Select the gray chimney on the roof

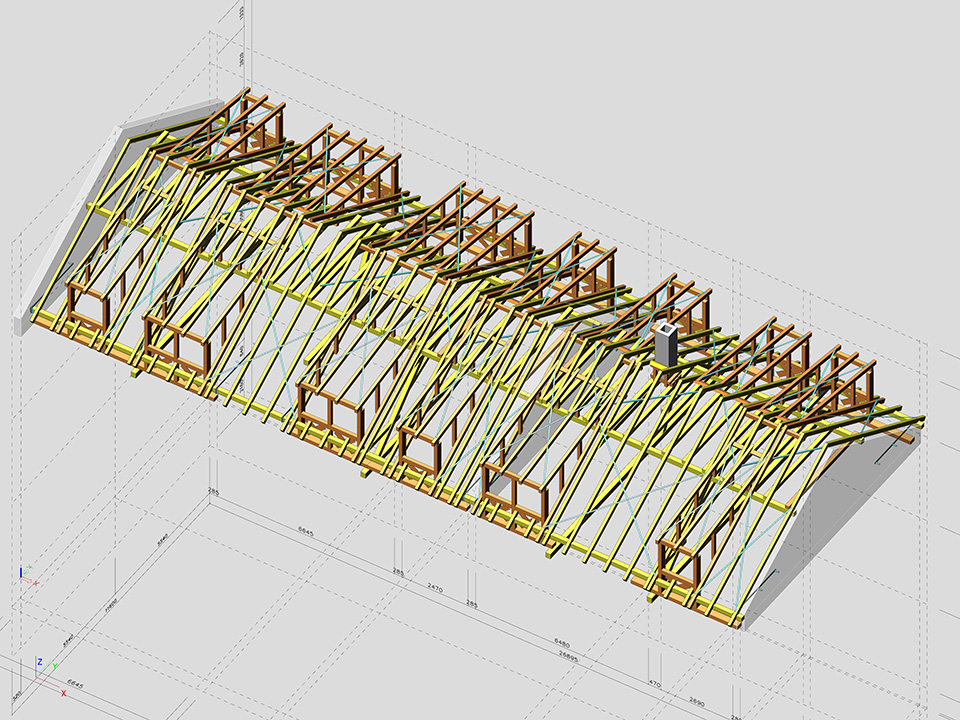(664, 344)
